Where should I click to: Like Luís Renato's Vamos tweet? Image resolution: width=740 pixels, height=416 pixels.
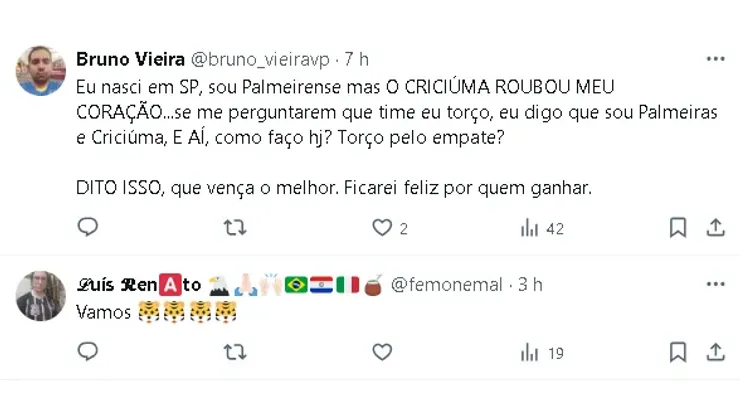(x=382, y=352)
